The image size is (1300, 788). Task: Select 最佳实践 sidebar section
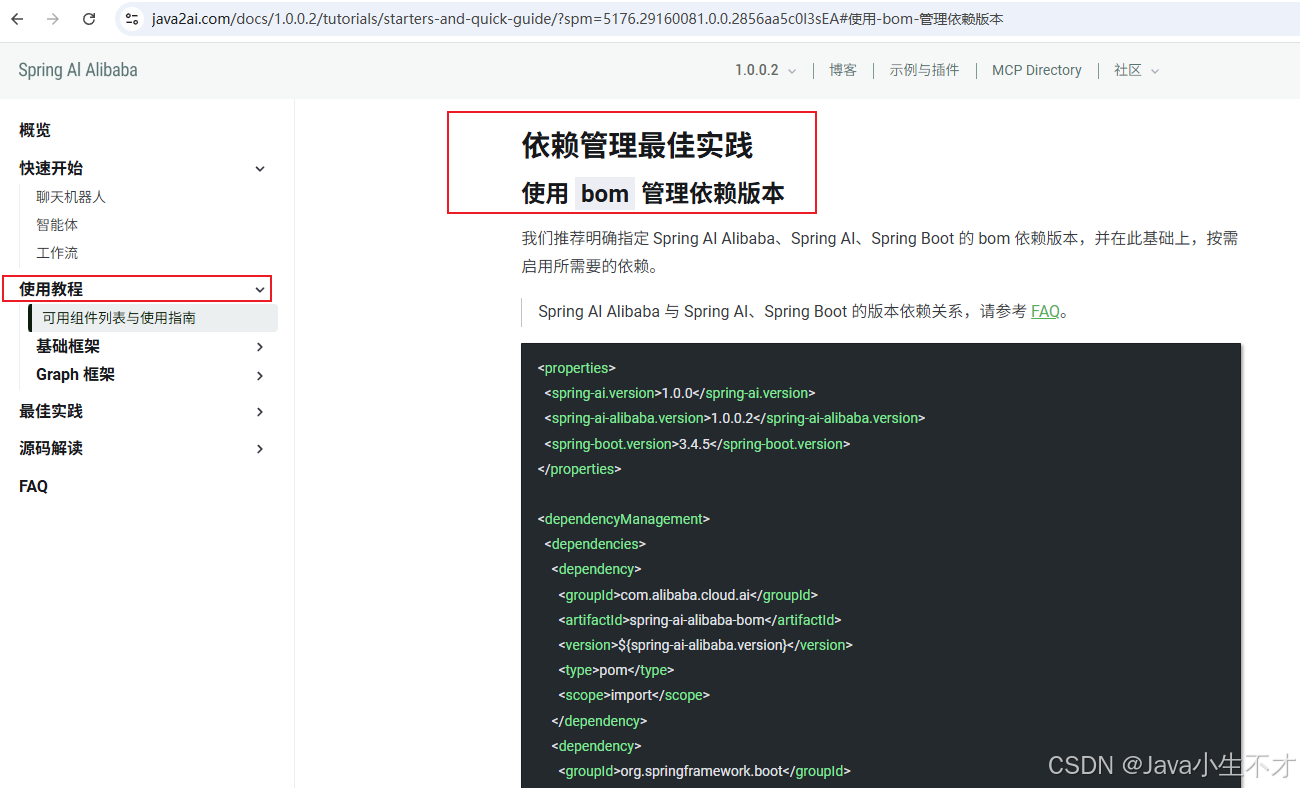click(x=51, y=411)
